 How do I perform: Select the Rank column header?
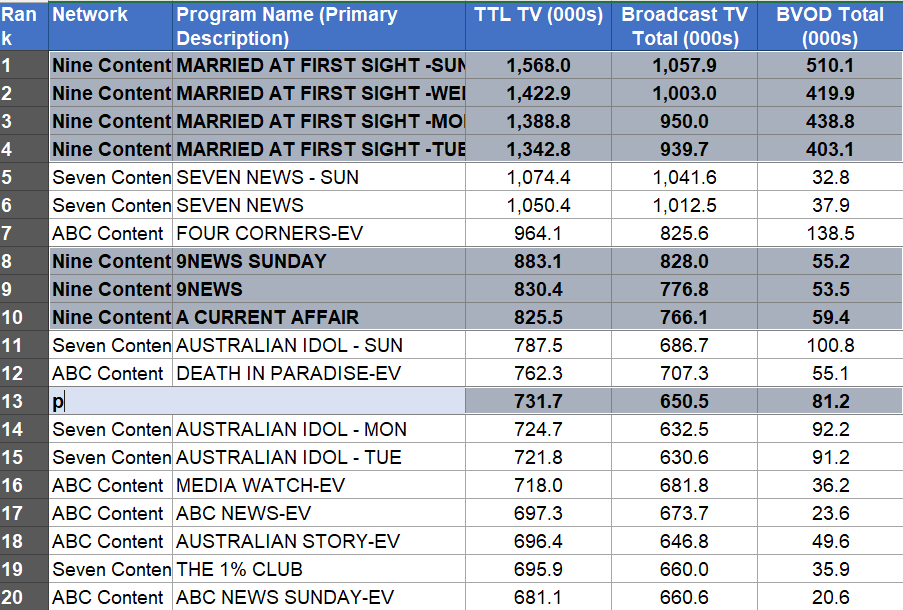click(x=23, y=27)
